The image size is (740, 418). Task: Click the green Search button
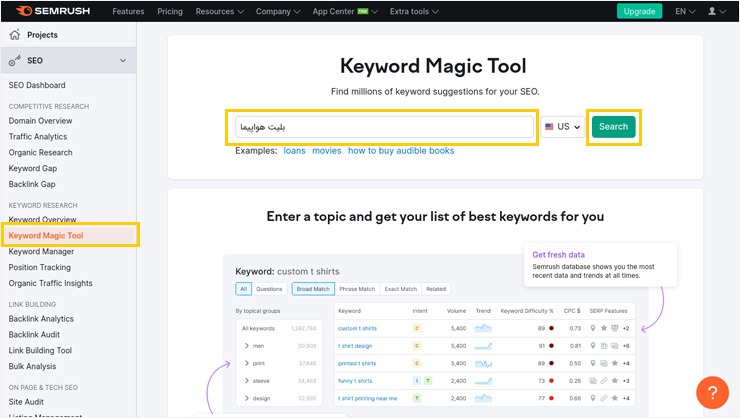[614, 126]
